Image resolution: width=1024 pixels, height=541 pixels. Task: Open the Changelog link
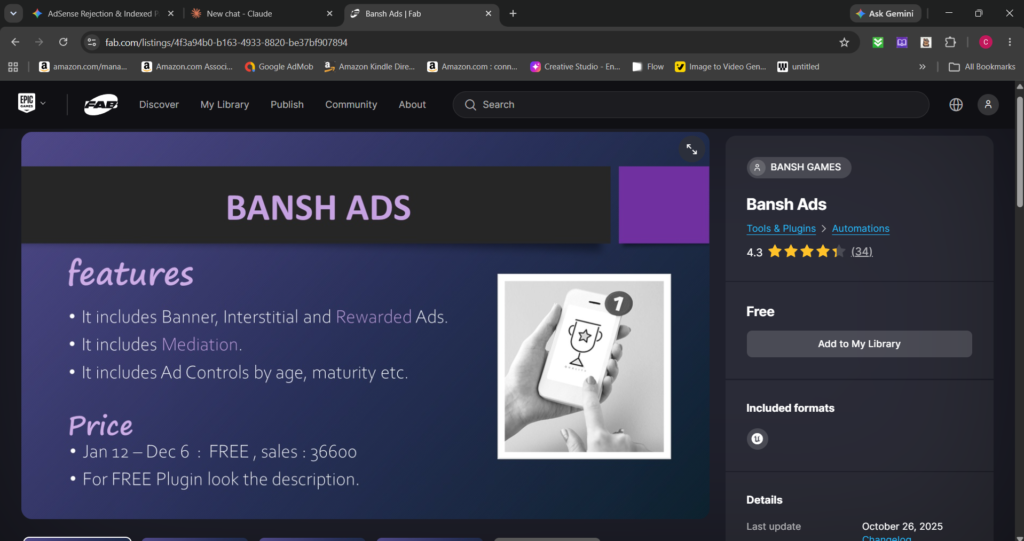886,538
